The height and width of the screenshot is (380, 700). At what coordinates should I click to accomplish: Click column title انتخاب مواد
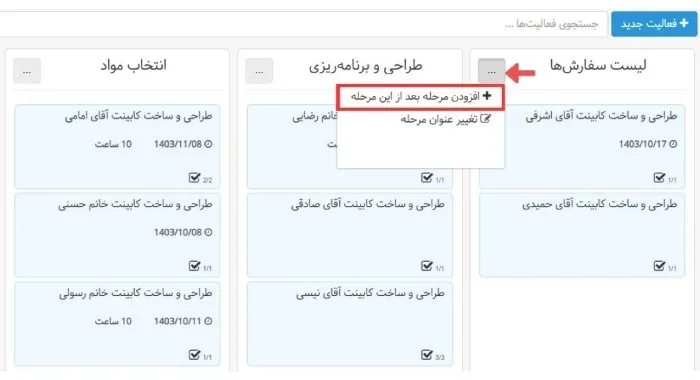(x=133, y=66)
